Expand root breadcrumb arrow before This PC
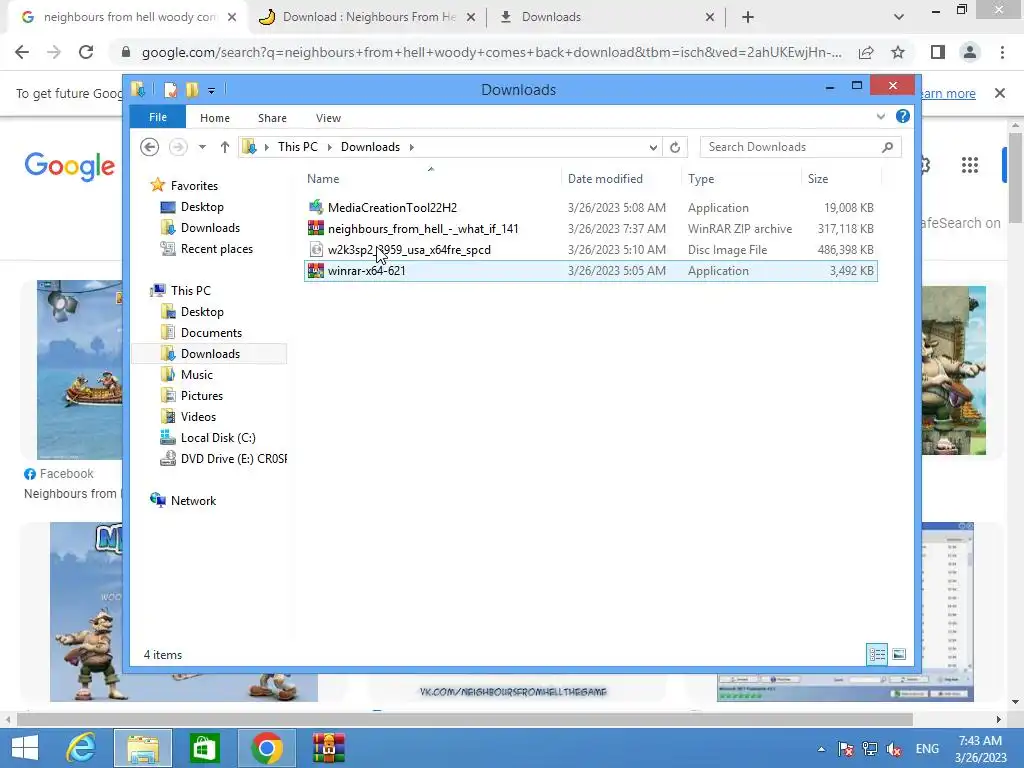 tap(266, 147)
